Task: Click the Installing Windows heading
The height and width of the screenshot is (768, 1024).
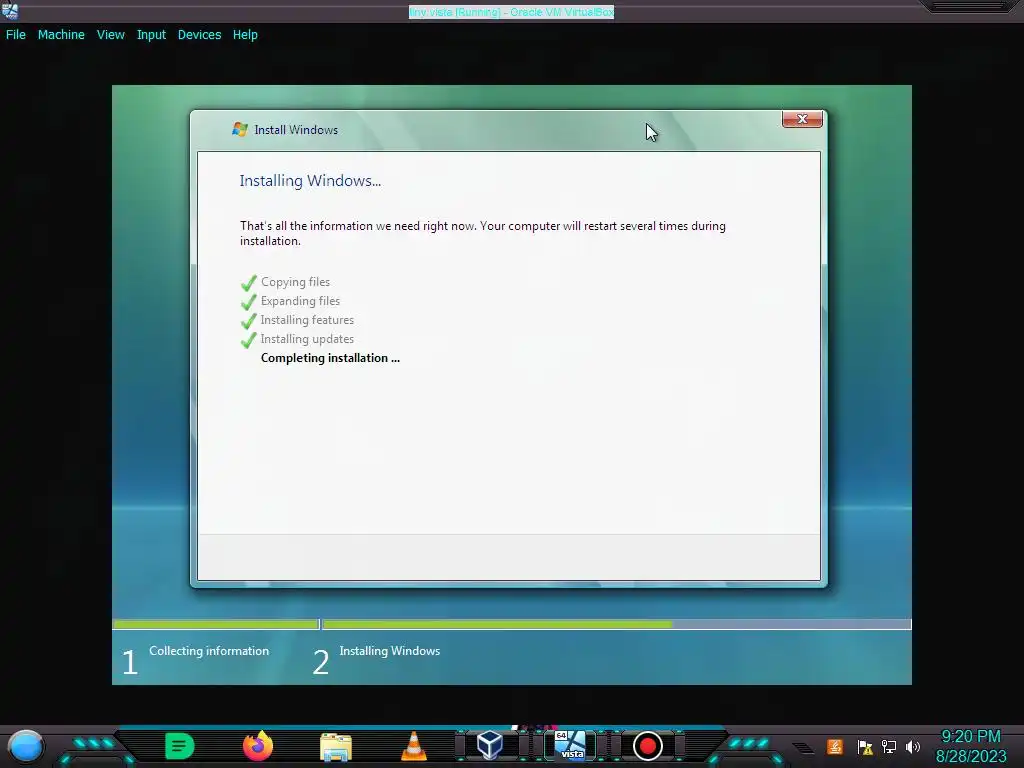Action: pos(310,181)
